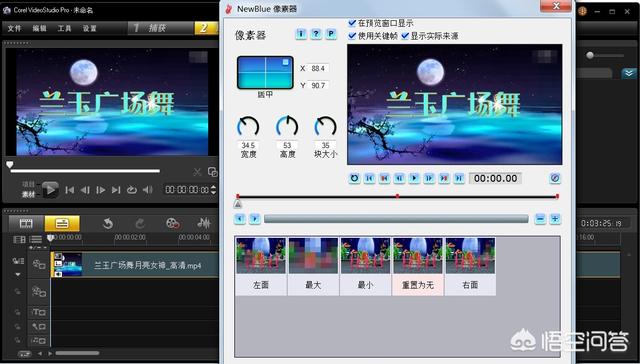Jump to start in NewBlue preview controls

click(x=369, y=178)
